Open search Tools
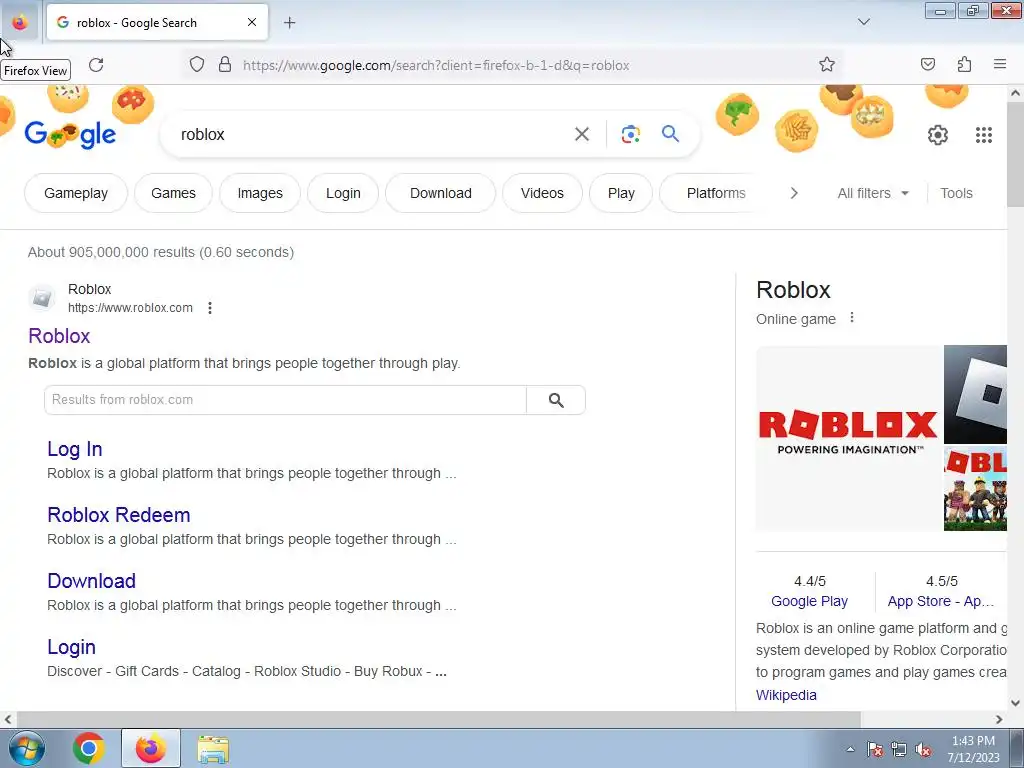Viewport: 1024px width, 768px height. pyautogui.click(x=956, y=193)
